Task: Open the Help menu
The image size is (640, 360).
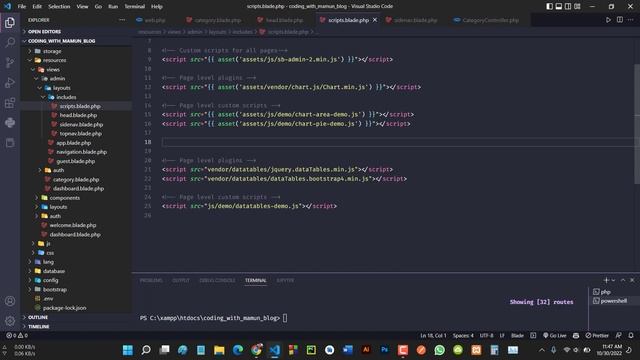Action: point(156,6)
